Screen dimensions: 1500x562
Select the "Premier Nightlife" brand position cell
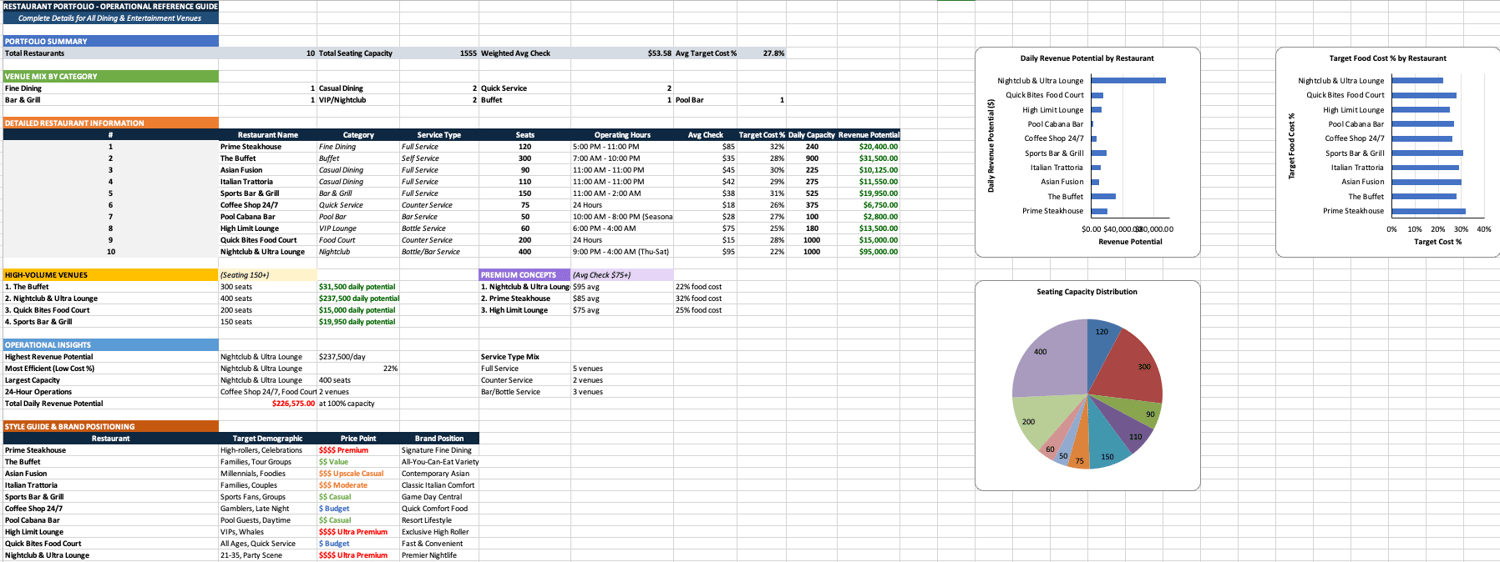(x=439, y=555)
